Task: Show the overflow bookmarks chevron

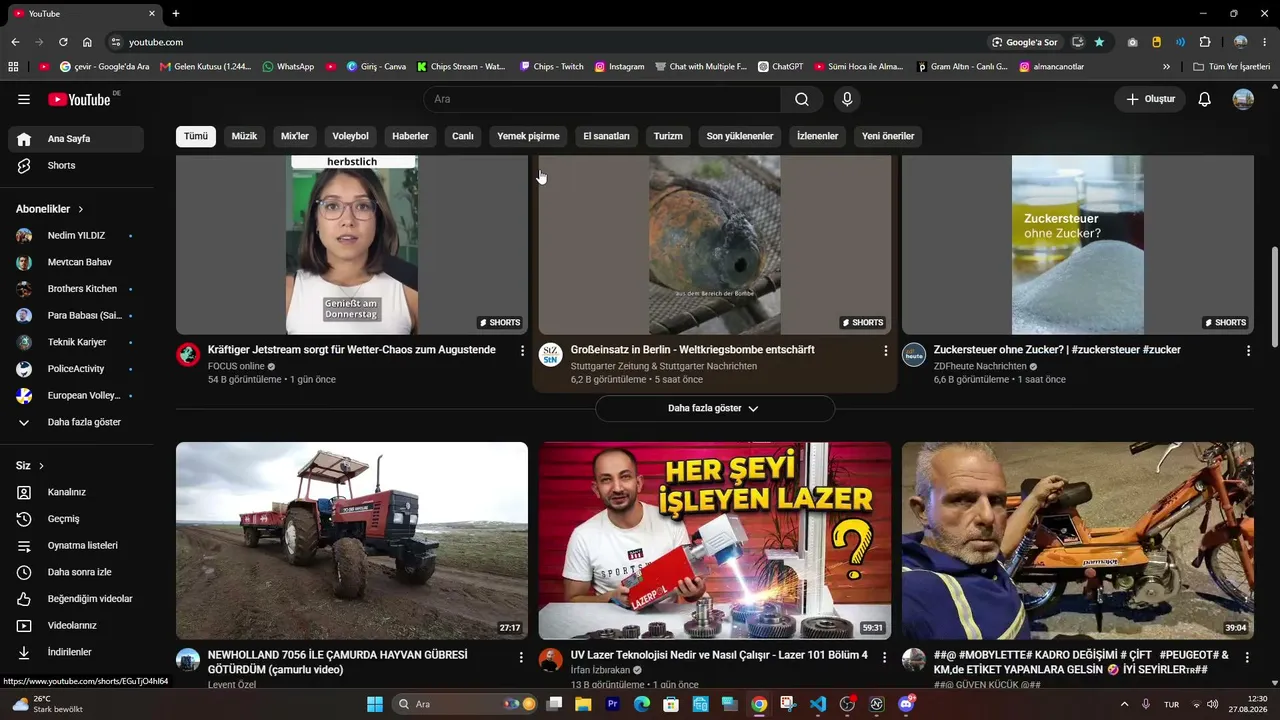Action: coord(1166,67)
